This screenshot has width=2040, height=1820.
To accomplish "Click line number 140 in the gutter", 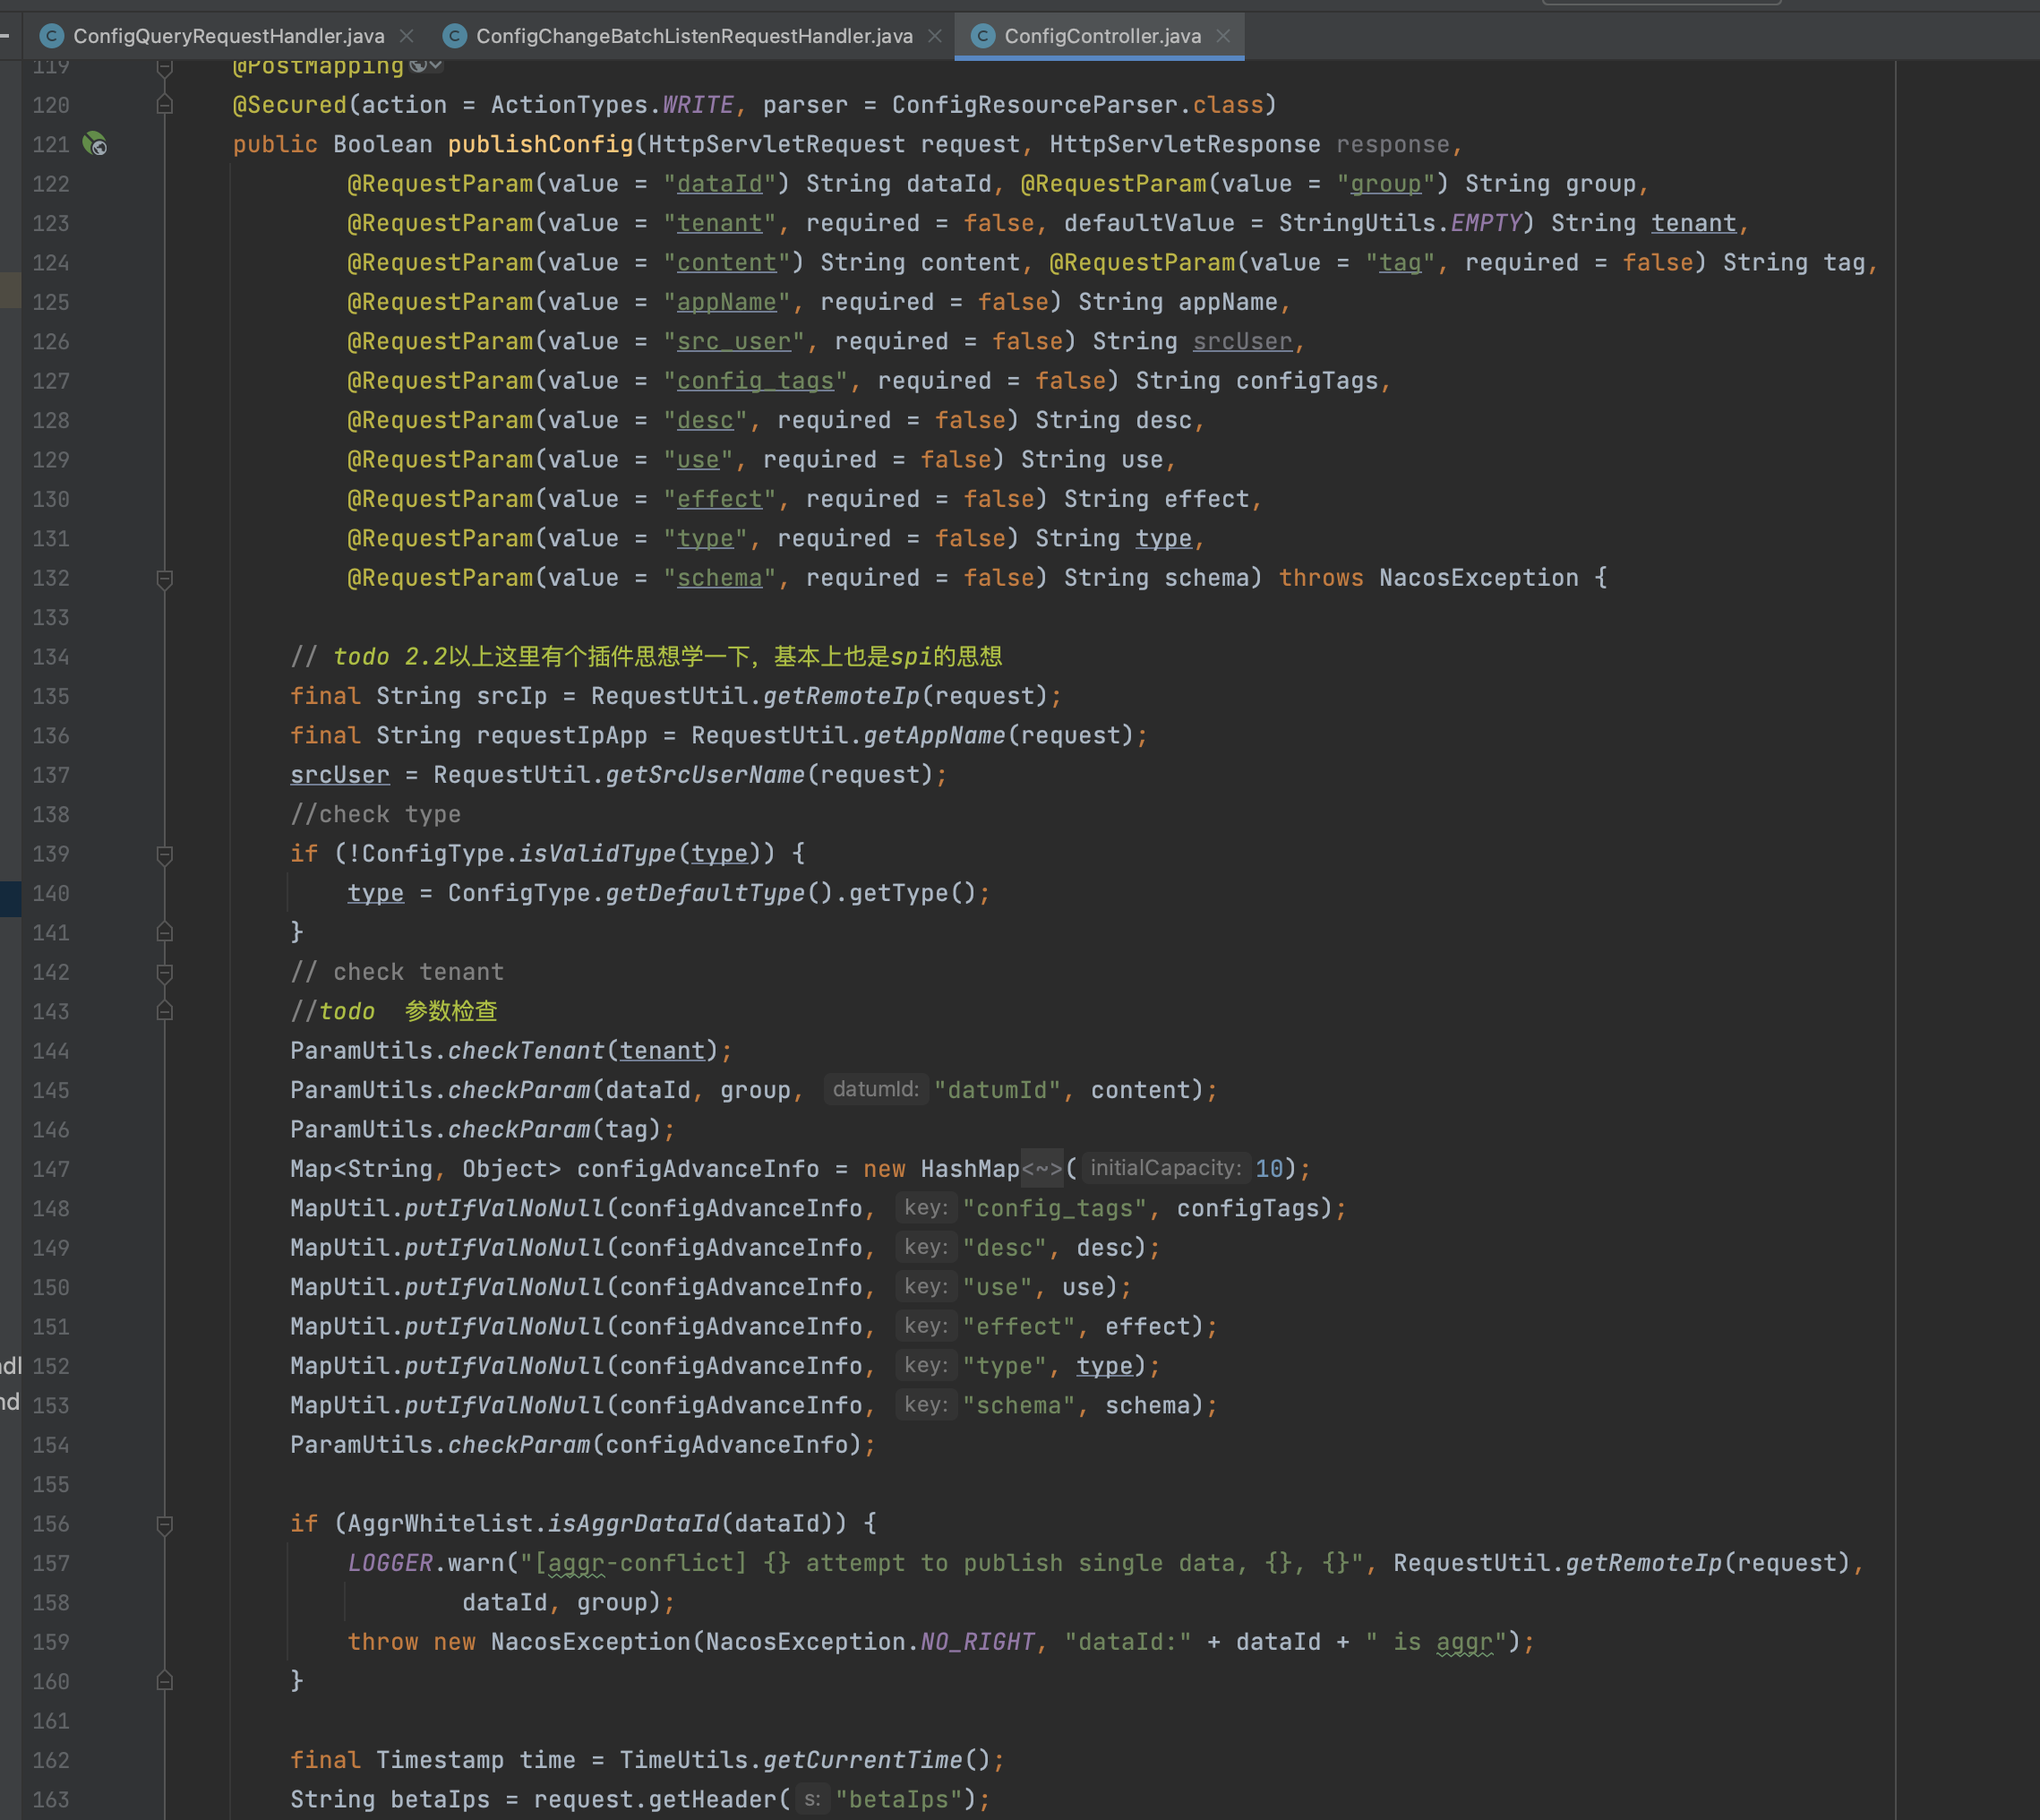I will pyautogui.click(x=51, y=893).
